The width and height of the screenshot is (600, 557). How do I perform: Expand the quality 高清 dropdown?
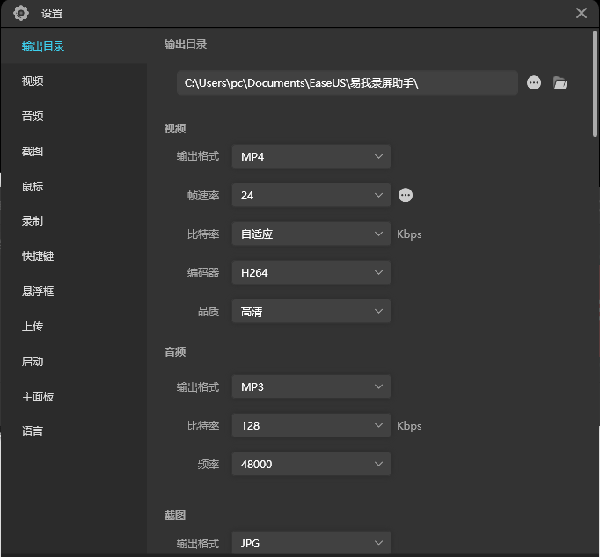310,311
